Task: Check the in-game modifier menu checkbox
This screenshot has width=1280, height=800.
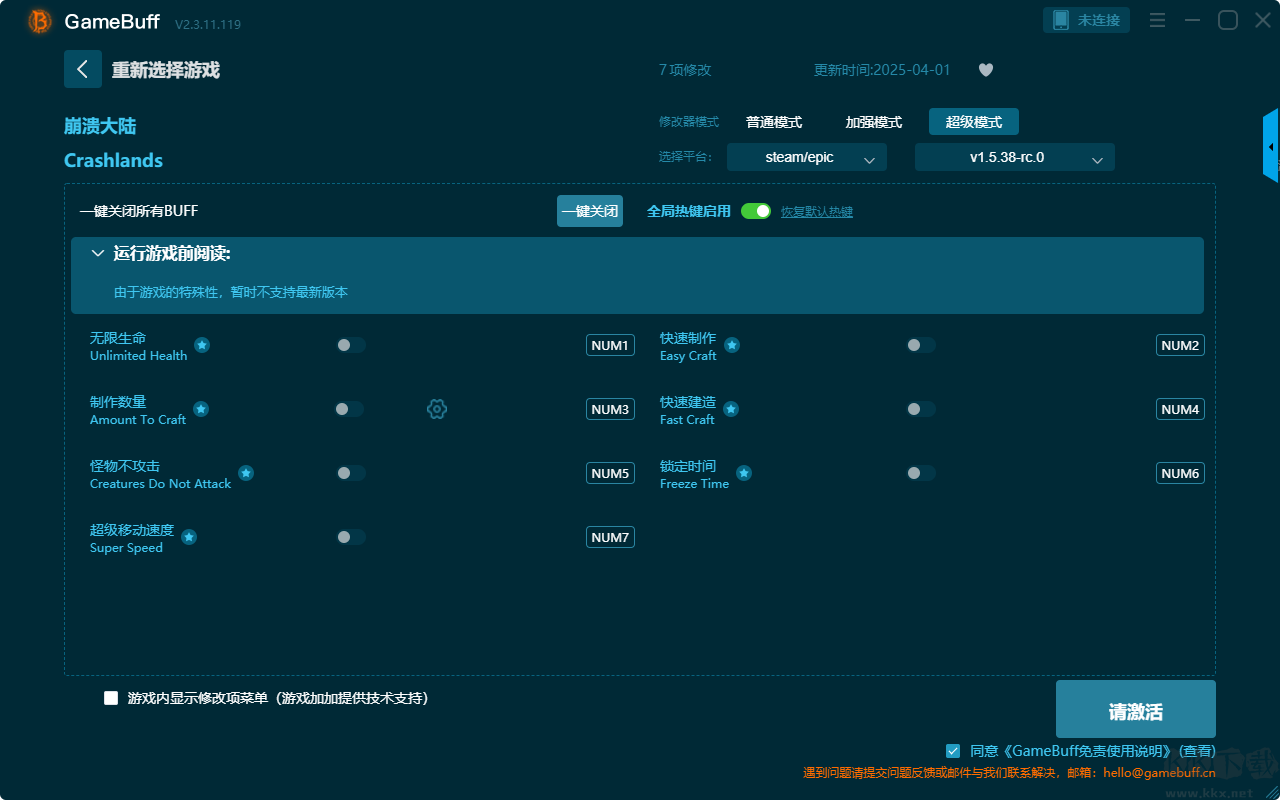Action: tap(111, 698)
